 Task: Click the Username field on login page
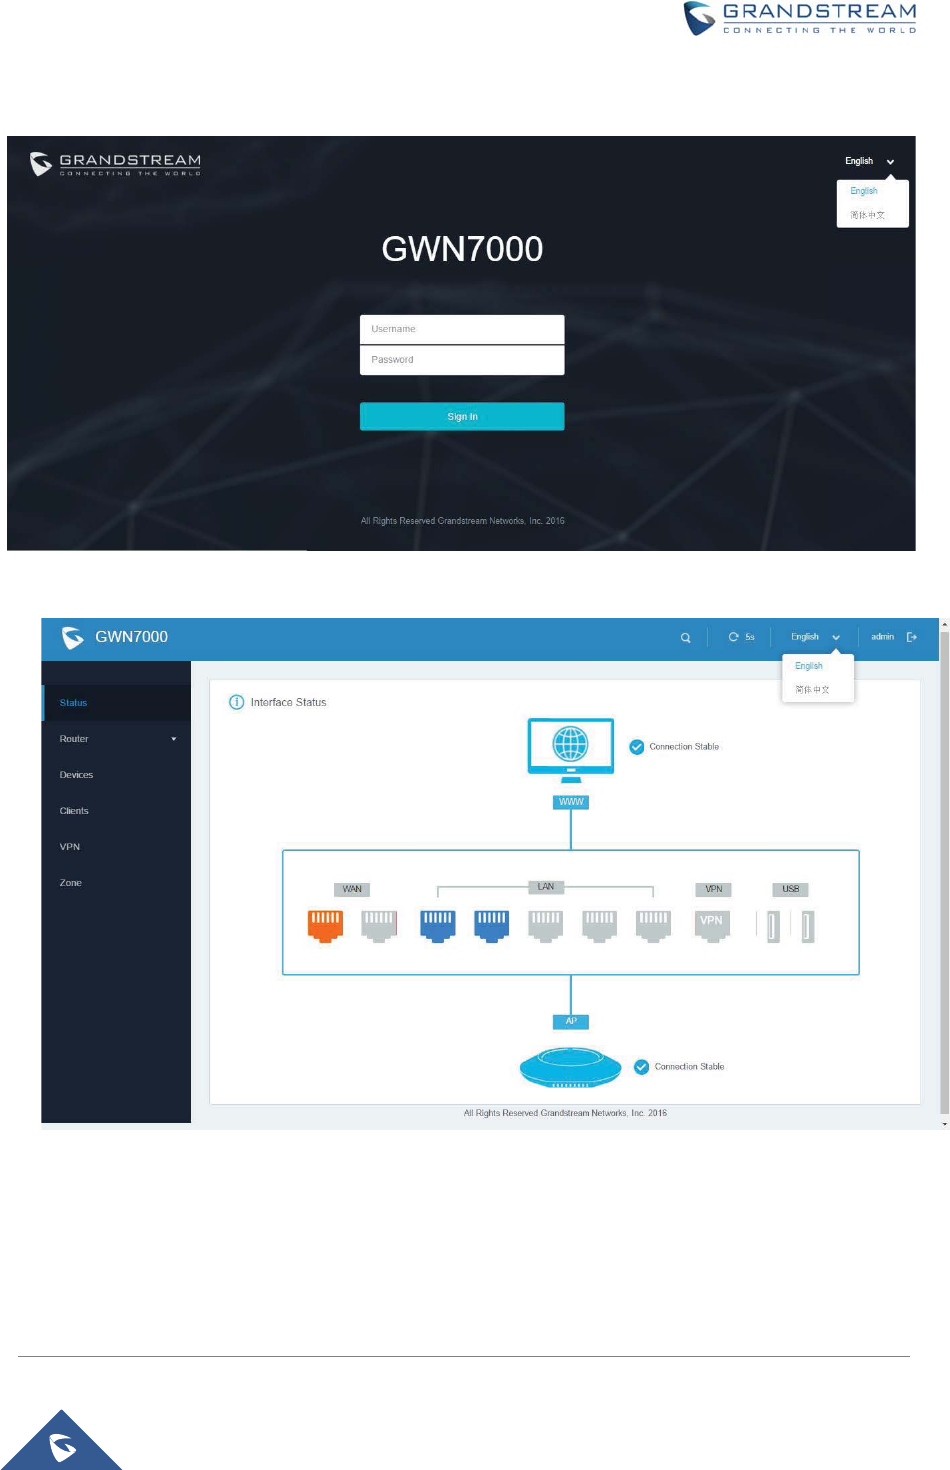[x=462, y=329]
